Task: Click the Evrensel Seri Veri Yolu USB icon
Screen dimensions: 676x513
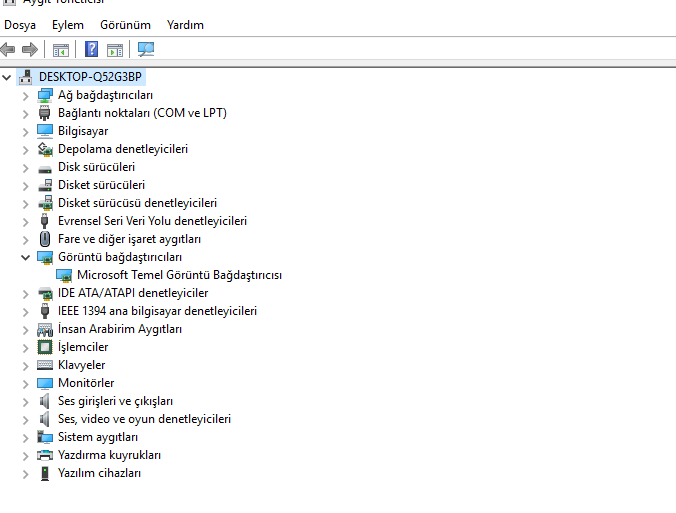Action: (44, 221)
